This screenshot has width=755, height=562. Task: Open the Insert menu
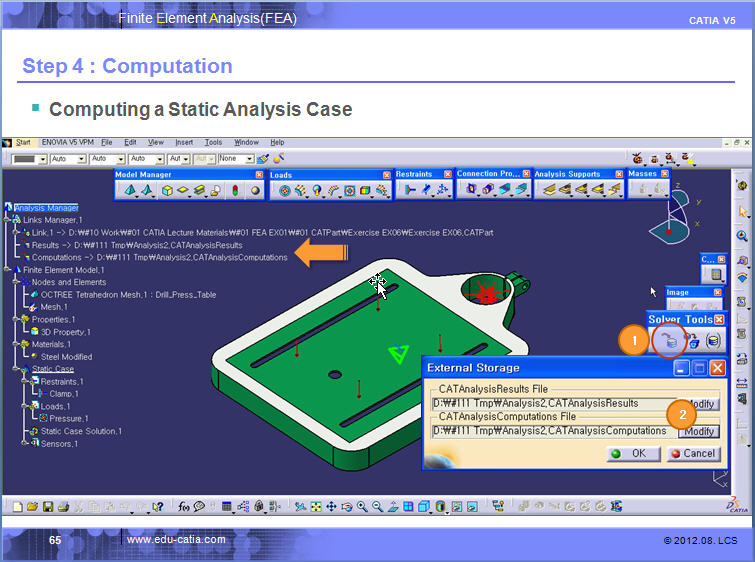pos(184,143)
